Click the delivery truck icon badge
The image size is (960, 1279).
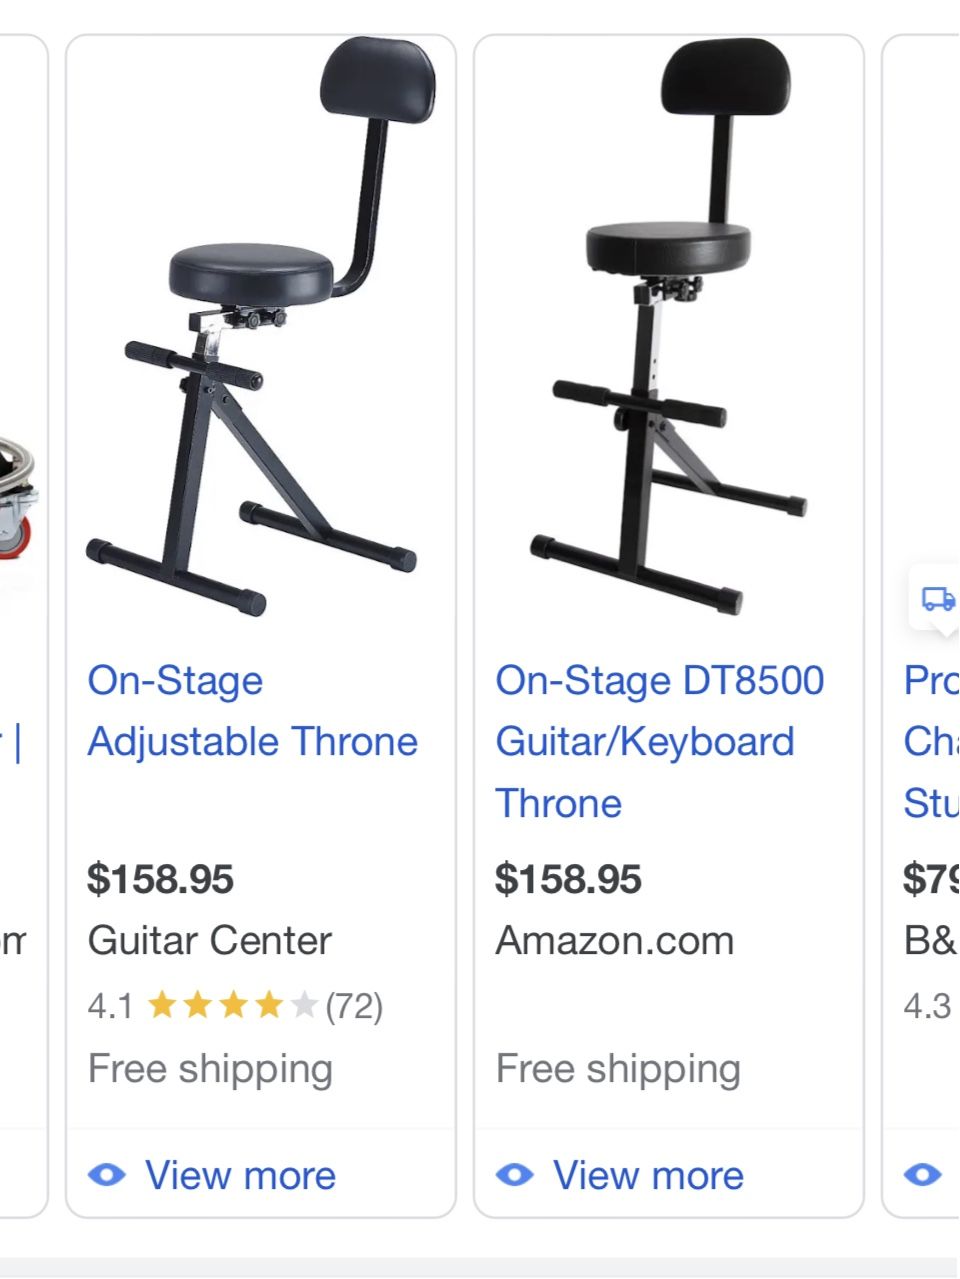tap(937, 599)
